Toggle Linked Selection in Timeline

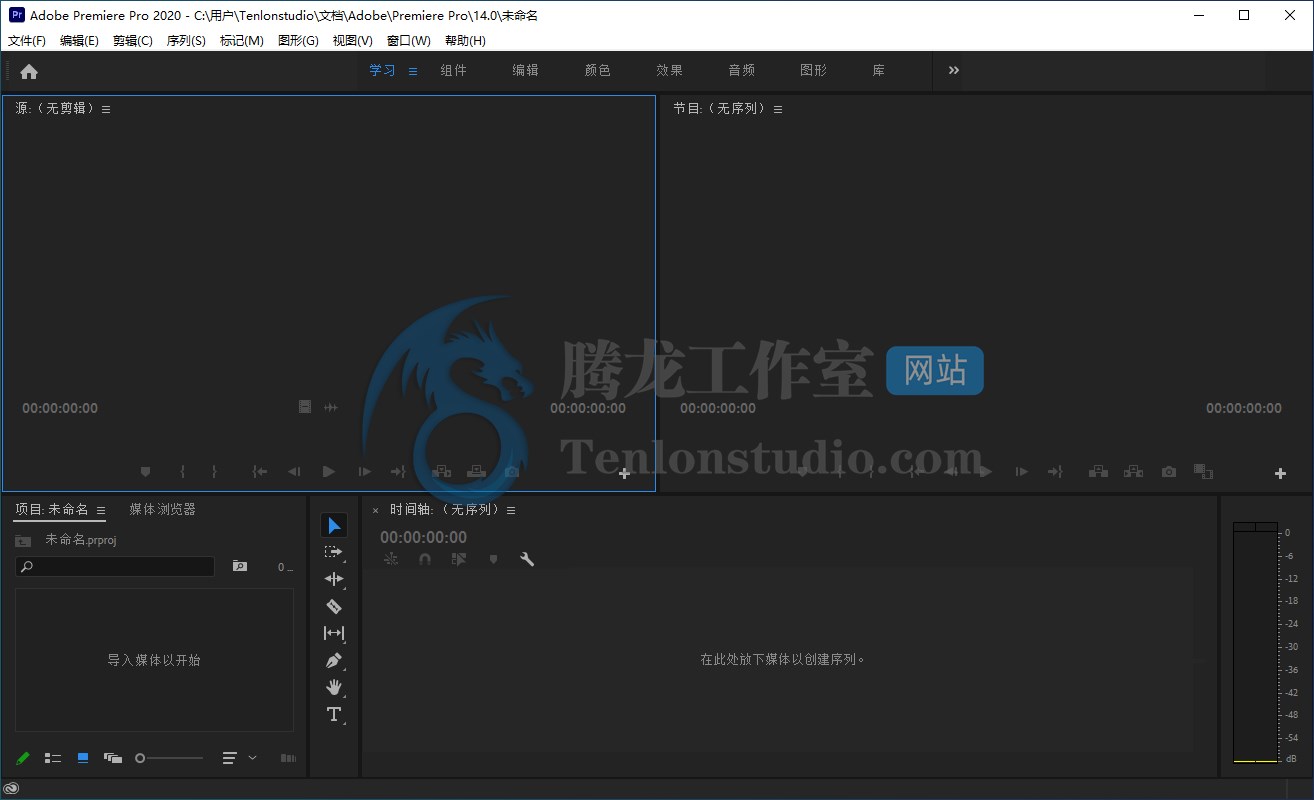pos(459,559)
